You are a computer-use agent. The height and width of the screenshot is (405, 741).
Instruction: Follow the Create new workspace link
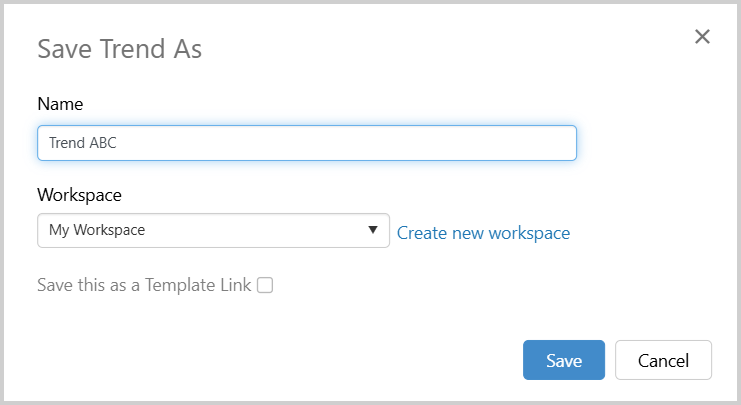[x=483, y=233]
